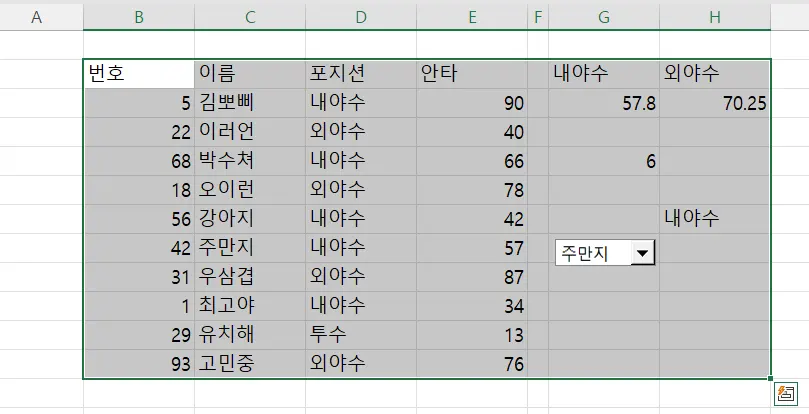Select column B header

pyautogui.click(x=139, y=17)
